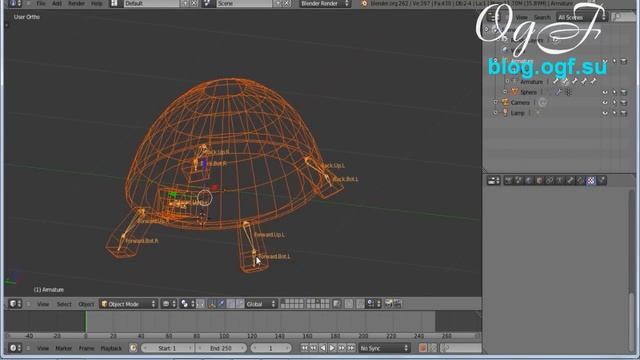
Task: Open the All Scenes display dropdown
Action: [x=581, y=17]
